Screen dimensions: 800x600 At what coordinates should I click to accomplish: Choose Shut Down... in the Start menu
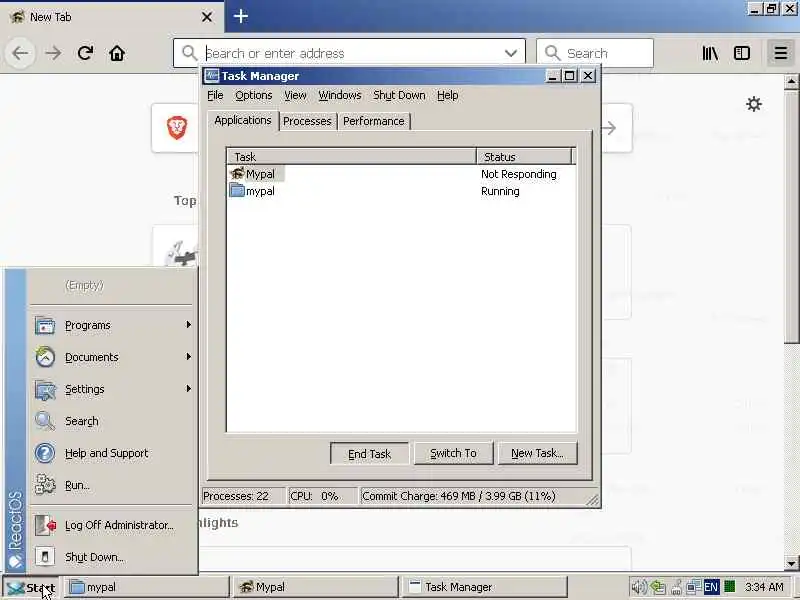112,557
